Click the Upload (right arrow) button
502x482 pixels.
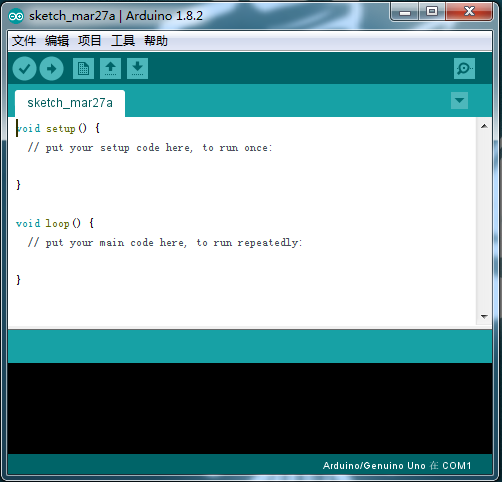pos(51,69)
